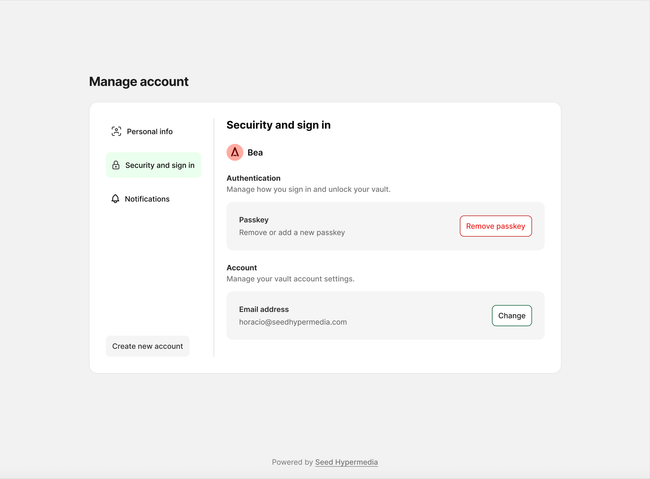The image size is (650, 479).
Task: Click the lock icon in the sidebar
Action: [116, 165]
